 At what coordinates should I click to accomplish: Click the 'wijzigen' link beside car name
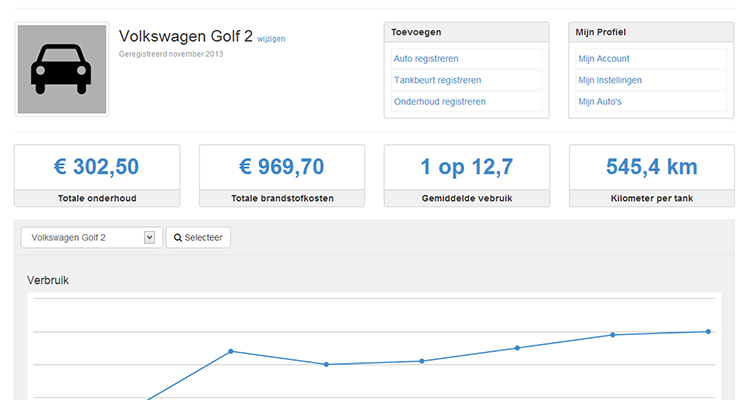point(271,39)
